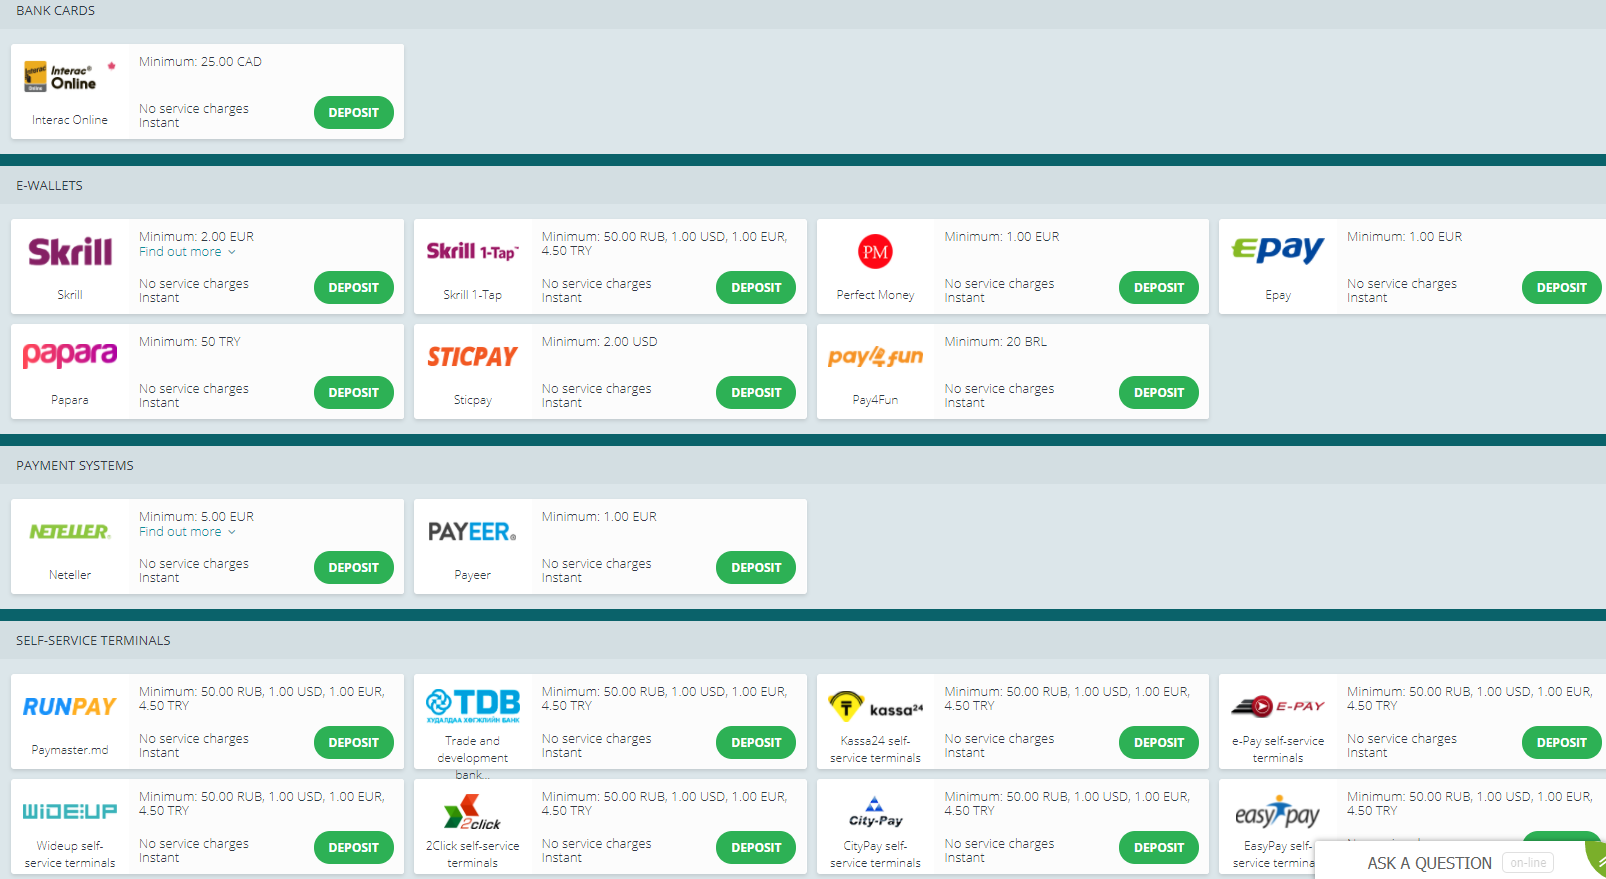Image resolution: width=1606 pixels, height=879 pixels.
Task: Expand Neteller Find out more
Action: [x=187, y=532]
